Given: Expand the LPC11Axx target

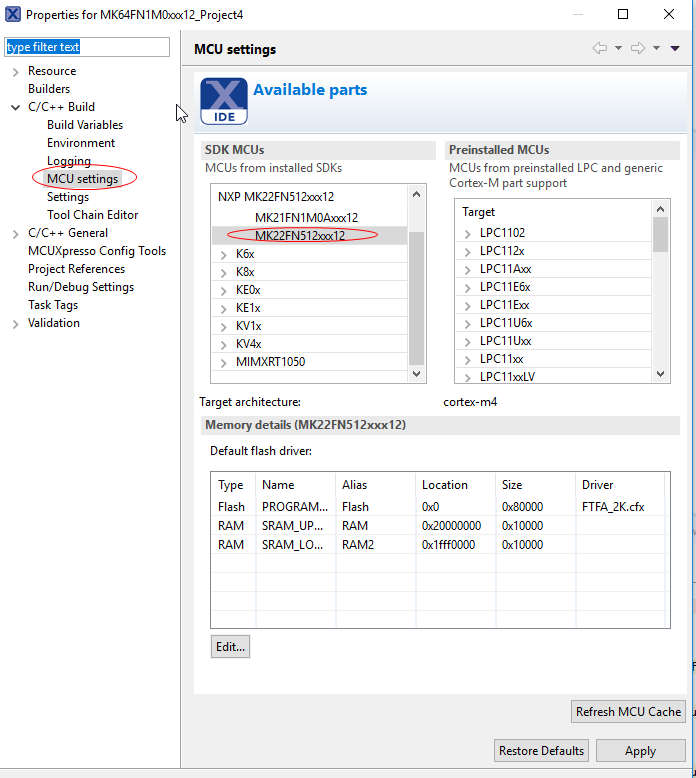Looking at the screenshot, I should pyautogui.click(x=467, y=269).
